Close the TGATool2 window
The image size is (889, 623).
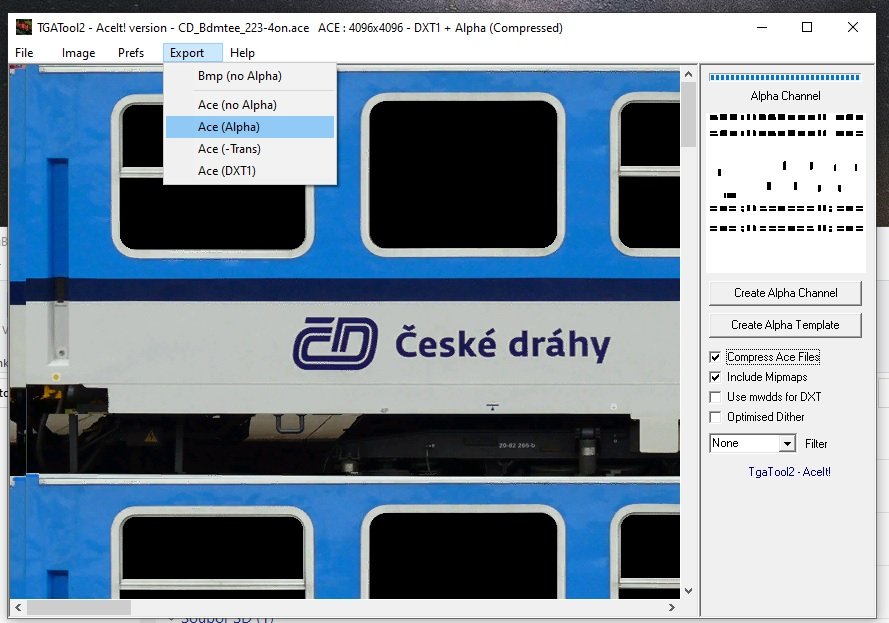pyautogui.click(x=853, y=28)
